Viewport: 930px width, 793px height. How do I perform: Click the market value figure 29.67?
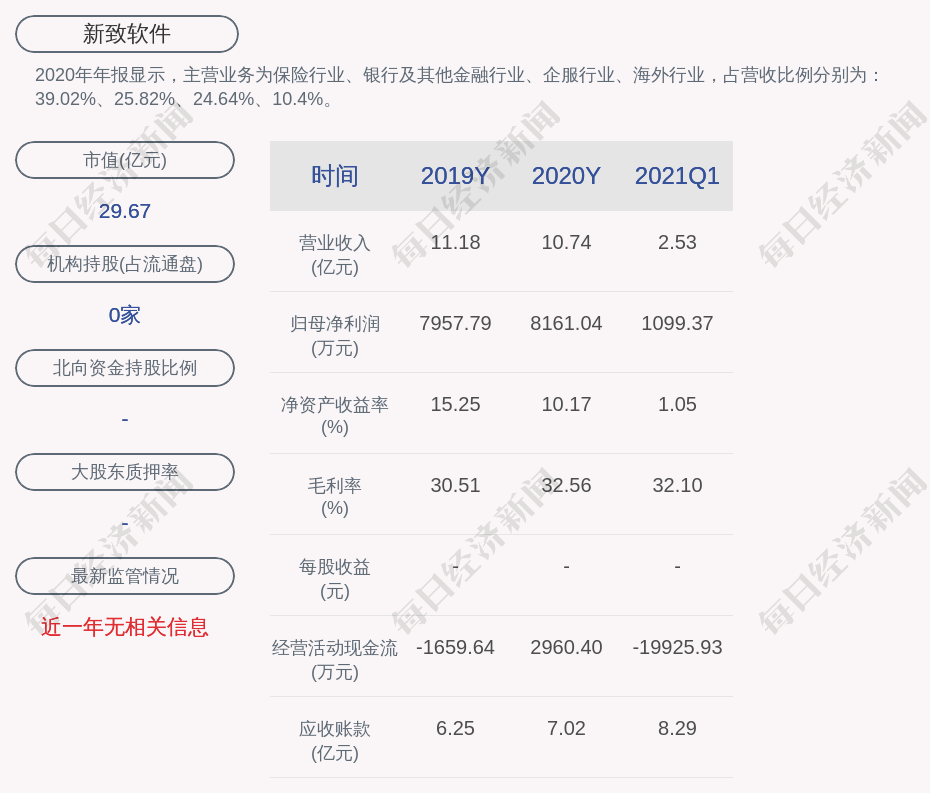(x=125, y=211)
